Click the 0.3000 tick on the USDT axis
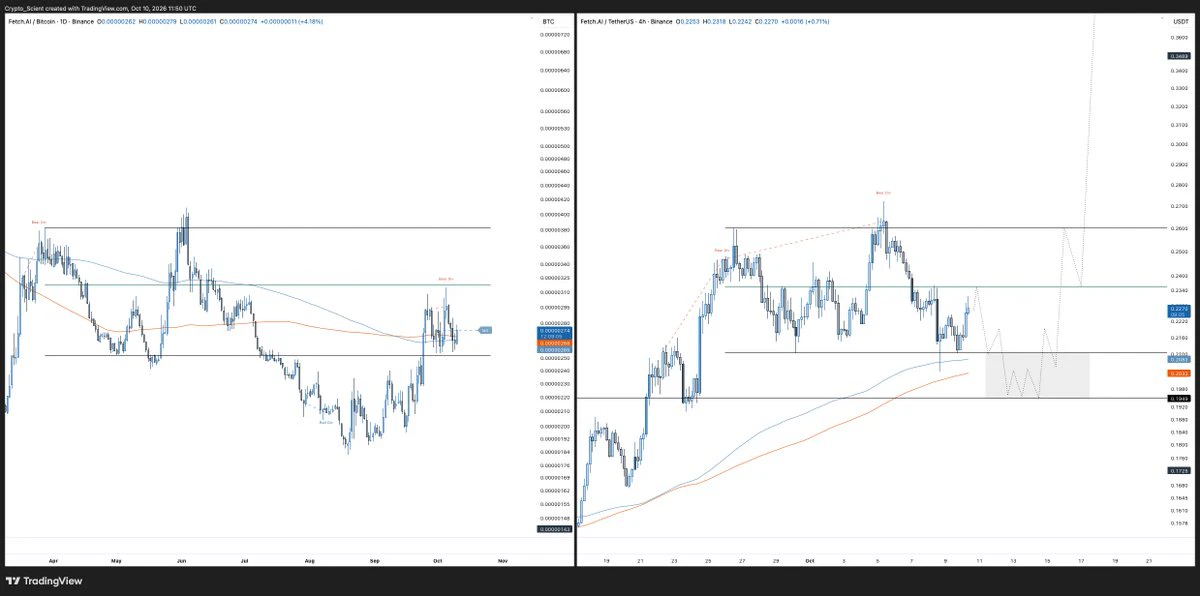The height and width of the screenshot is (596, 1200). click(x=1177, y=144)
